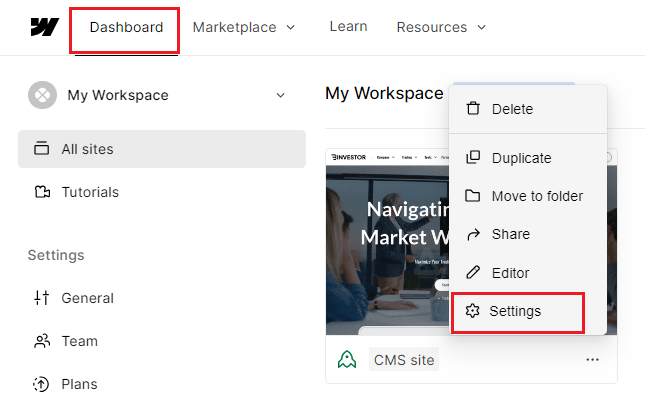Screen dimensions: 645x394
Task: Choose Duplicate from the context menu
Action: point(528,158)
